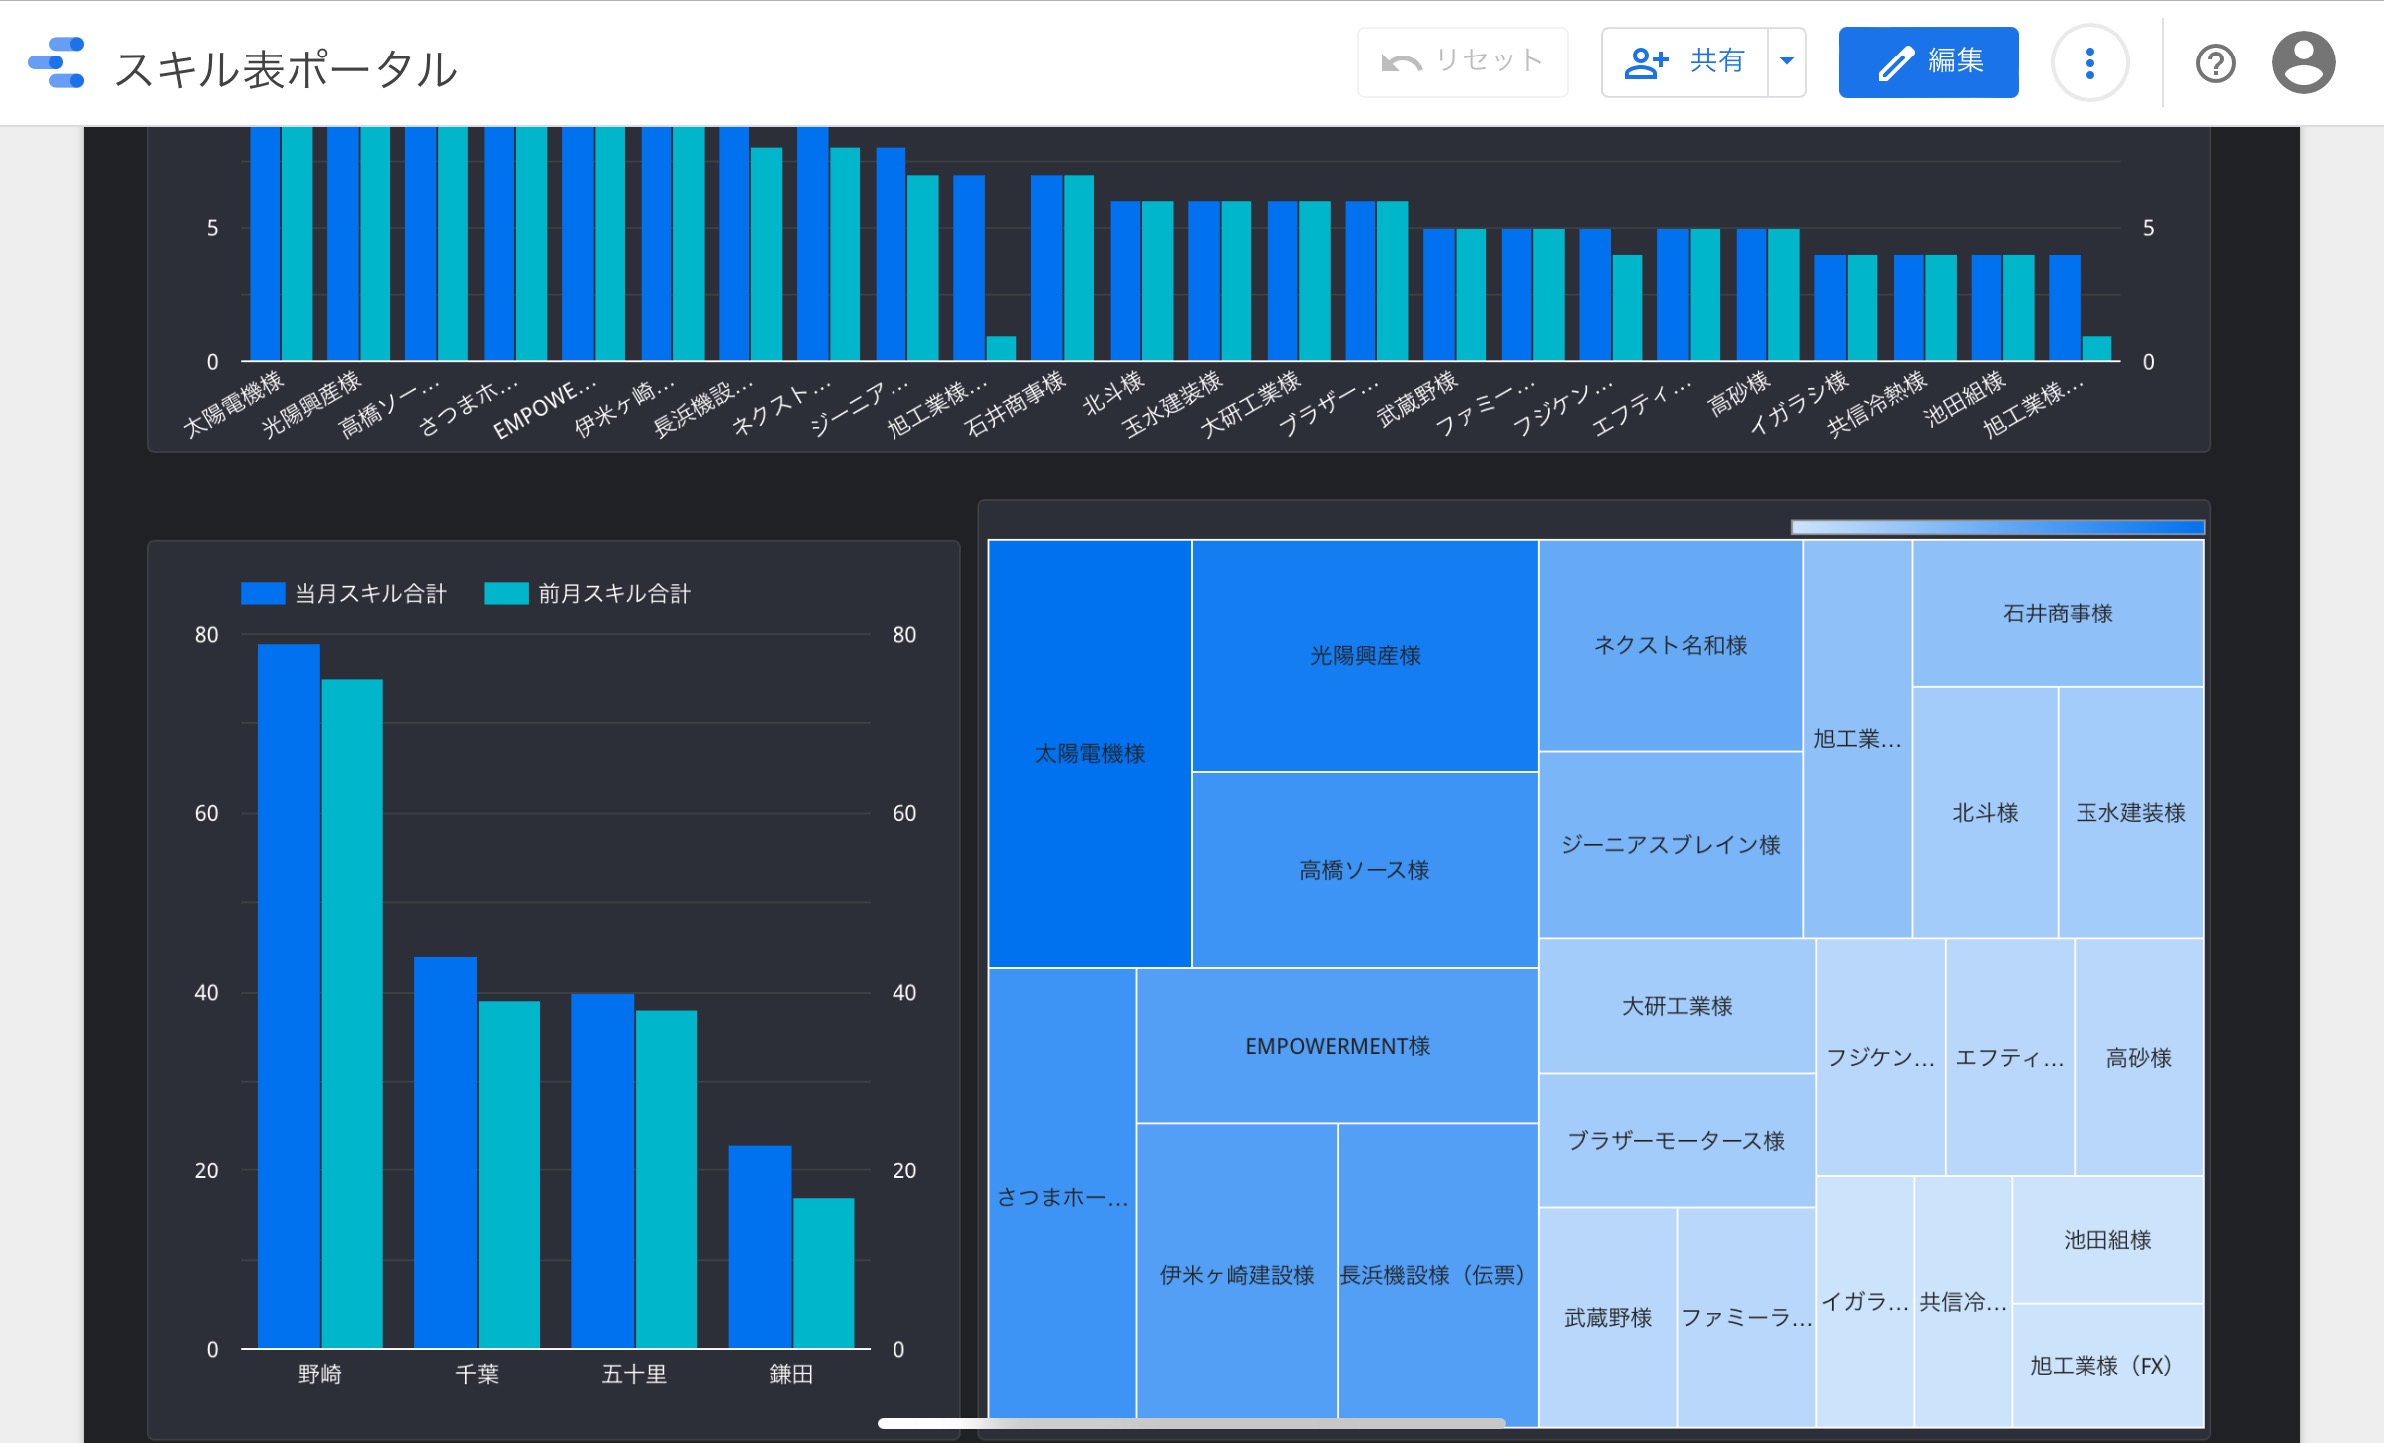Screen dimensions: 2384x1443
Task: Click the リセット reset button
Action: 1462,62
